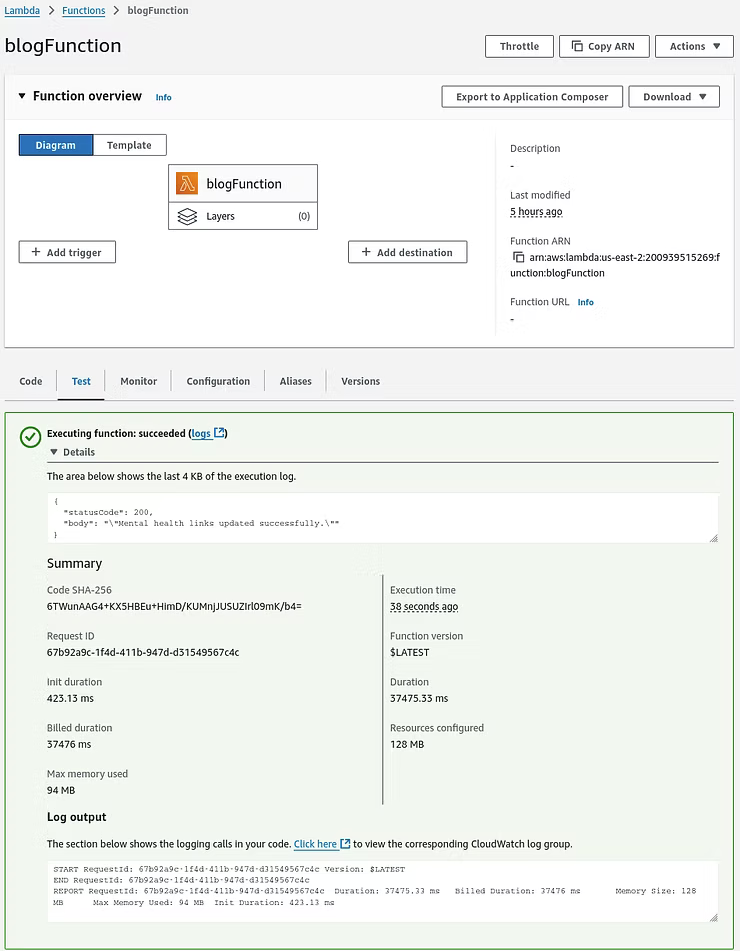Image resolution: width=740 pixels, height=951 pixels.
Task: Click the Add destination button
Action: (408, 252)
